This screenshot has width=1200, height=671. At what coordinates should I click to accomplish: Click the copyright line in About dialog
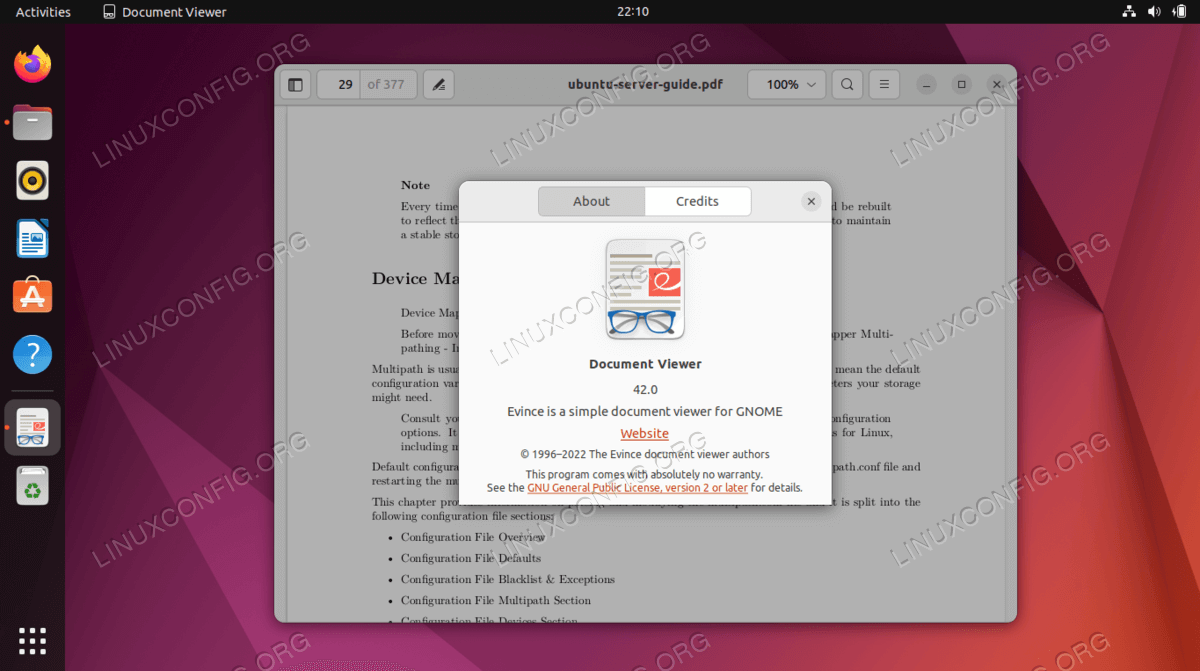[645, 454]
